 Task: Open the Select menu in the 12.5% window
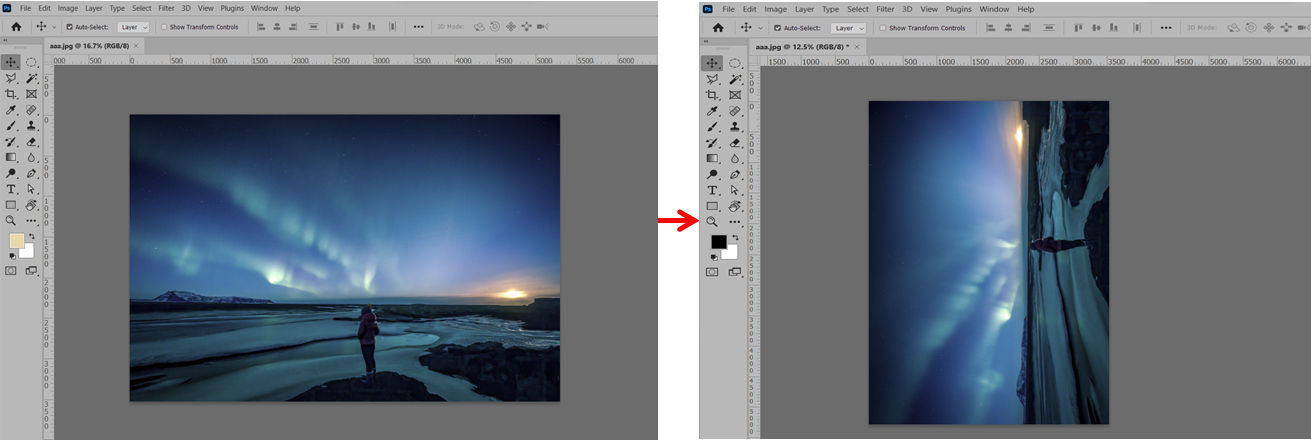858,9
